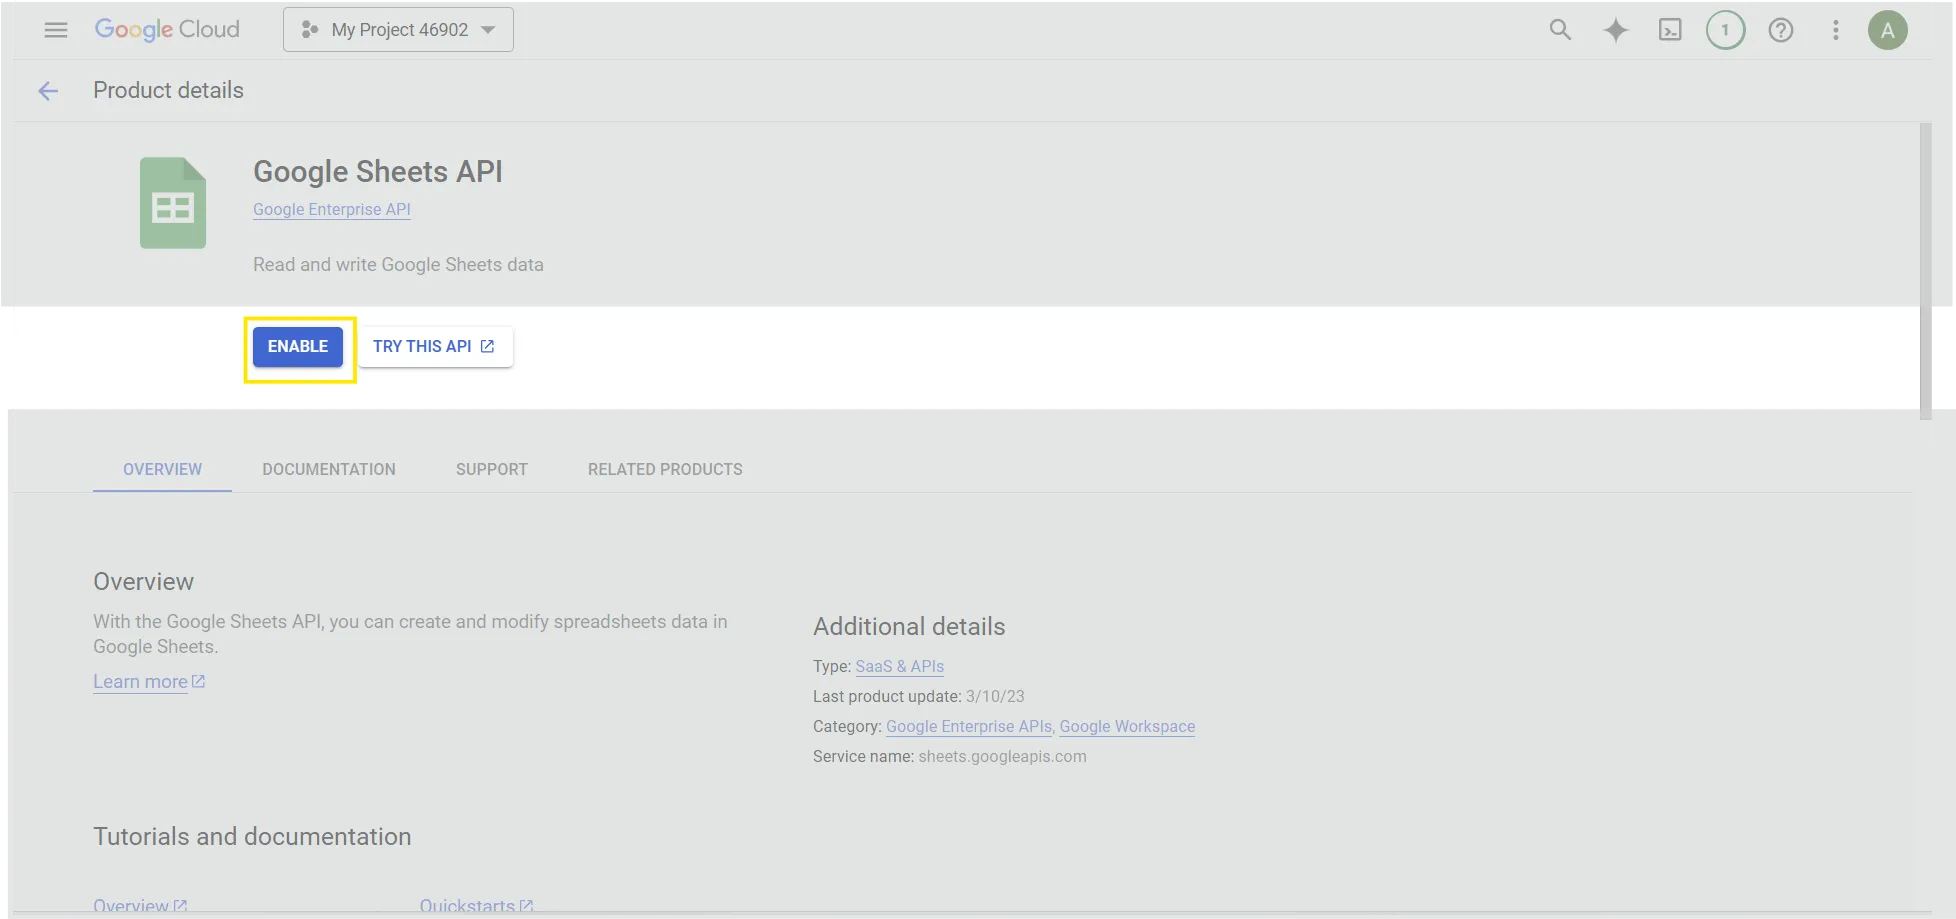Click the search magnifier icon
This screenshot has width=1956, height=919.
coord(1560,30)
